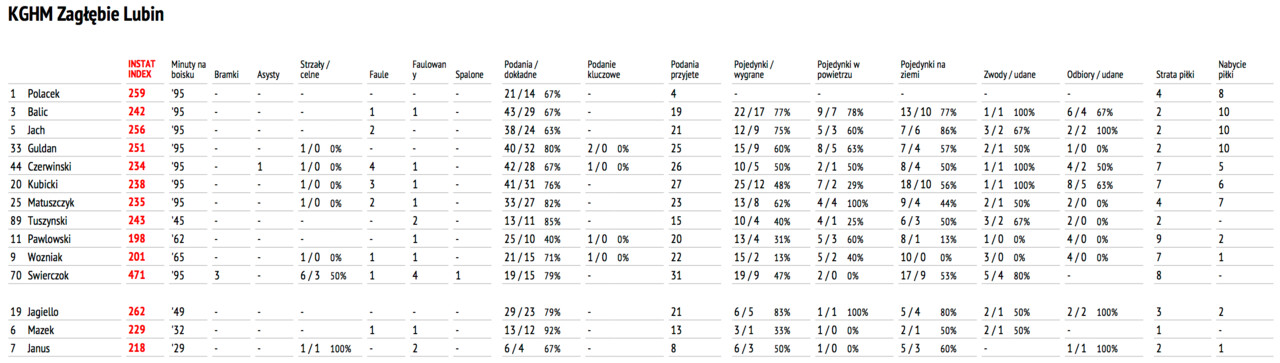Click the Strata piłki column header
The width and height of the screenshot is (1280, 363).
(x=1177, y=74)
